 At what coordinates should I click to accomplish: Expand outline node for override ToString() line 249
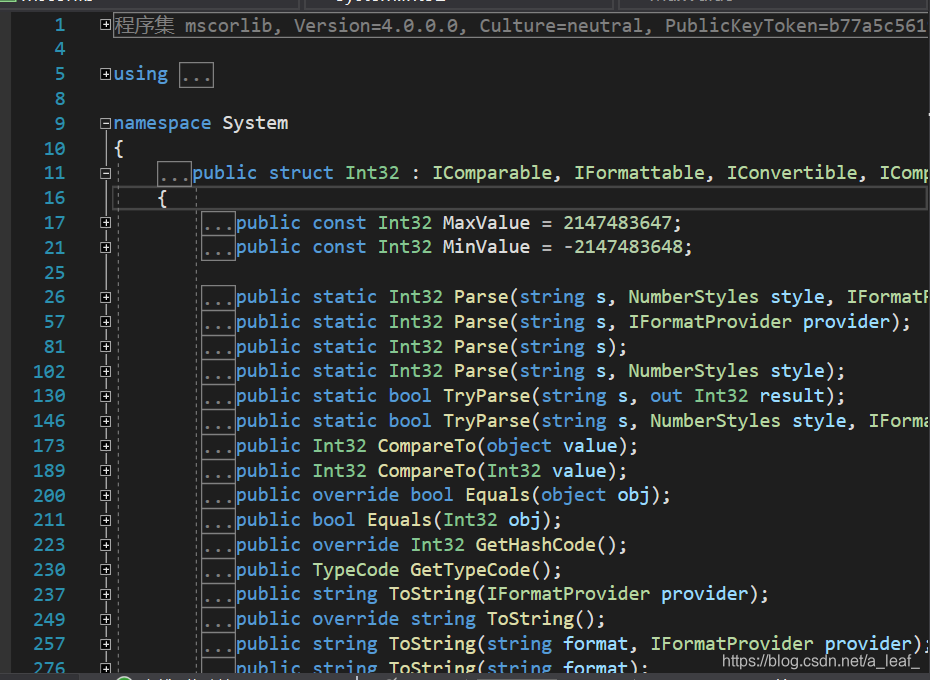tap(106, 619)
